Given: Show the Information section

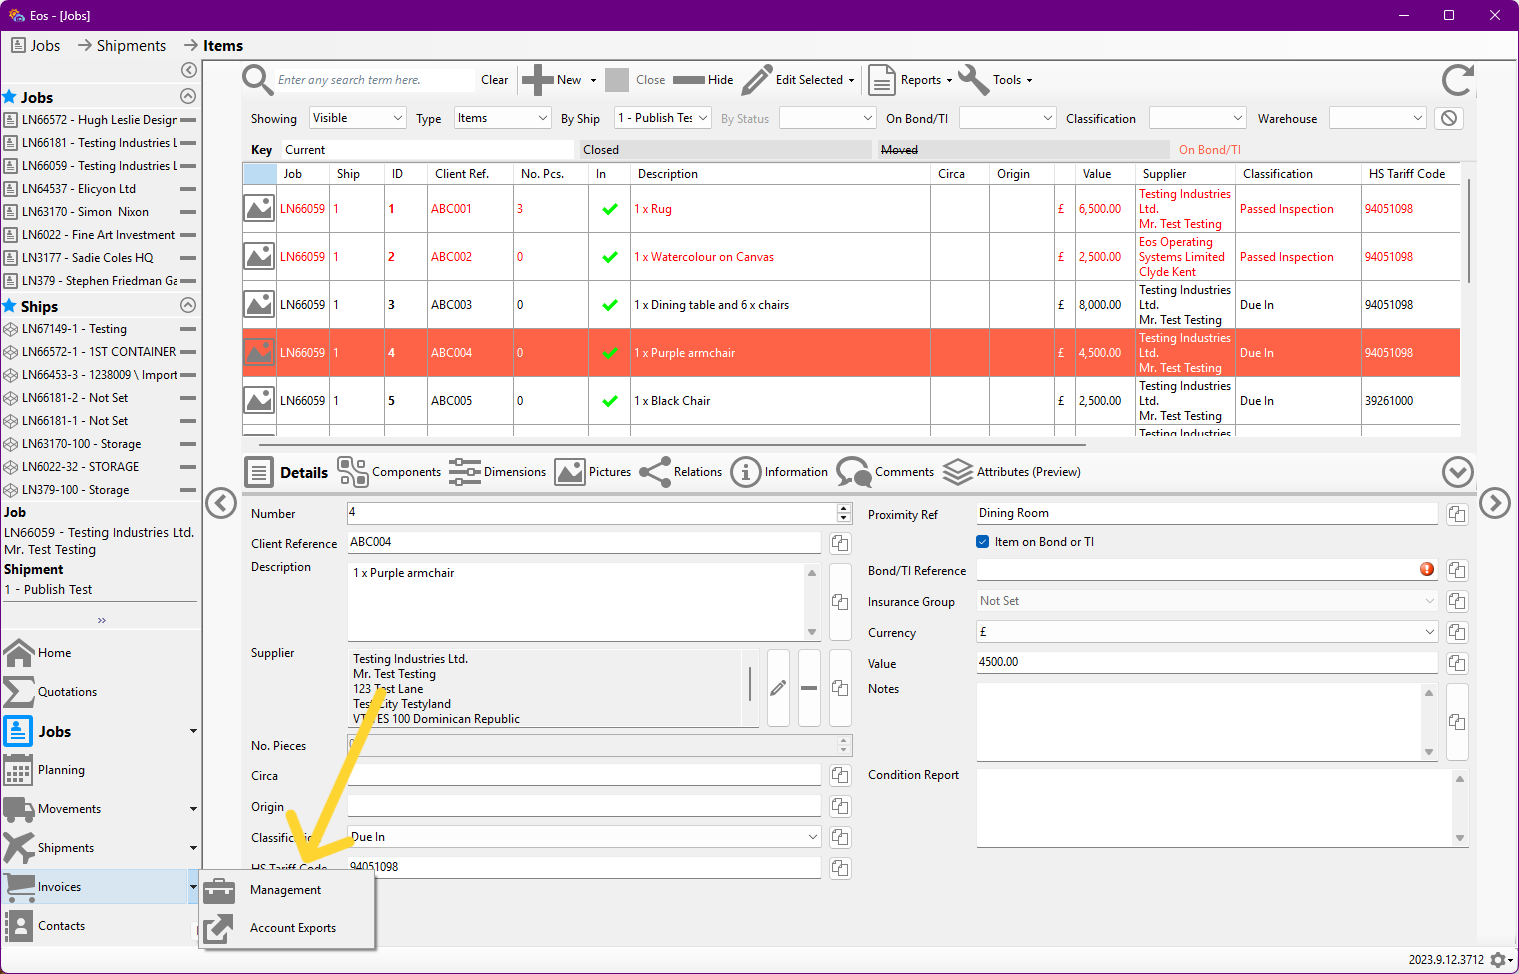Looking at the screenshot, I should pyautogui.click(x=779, y=472).
